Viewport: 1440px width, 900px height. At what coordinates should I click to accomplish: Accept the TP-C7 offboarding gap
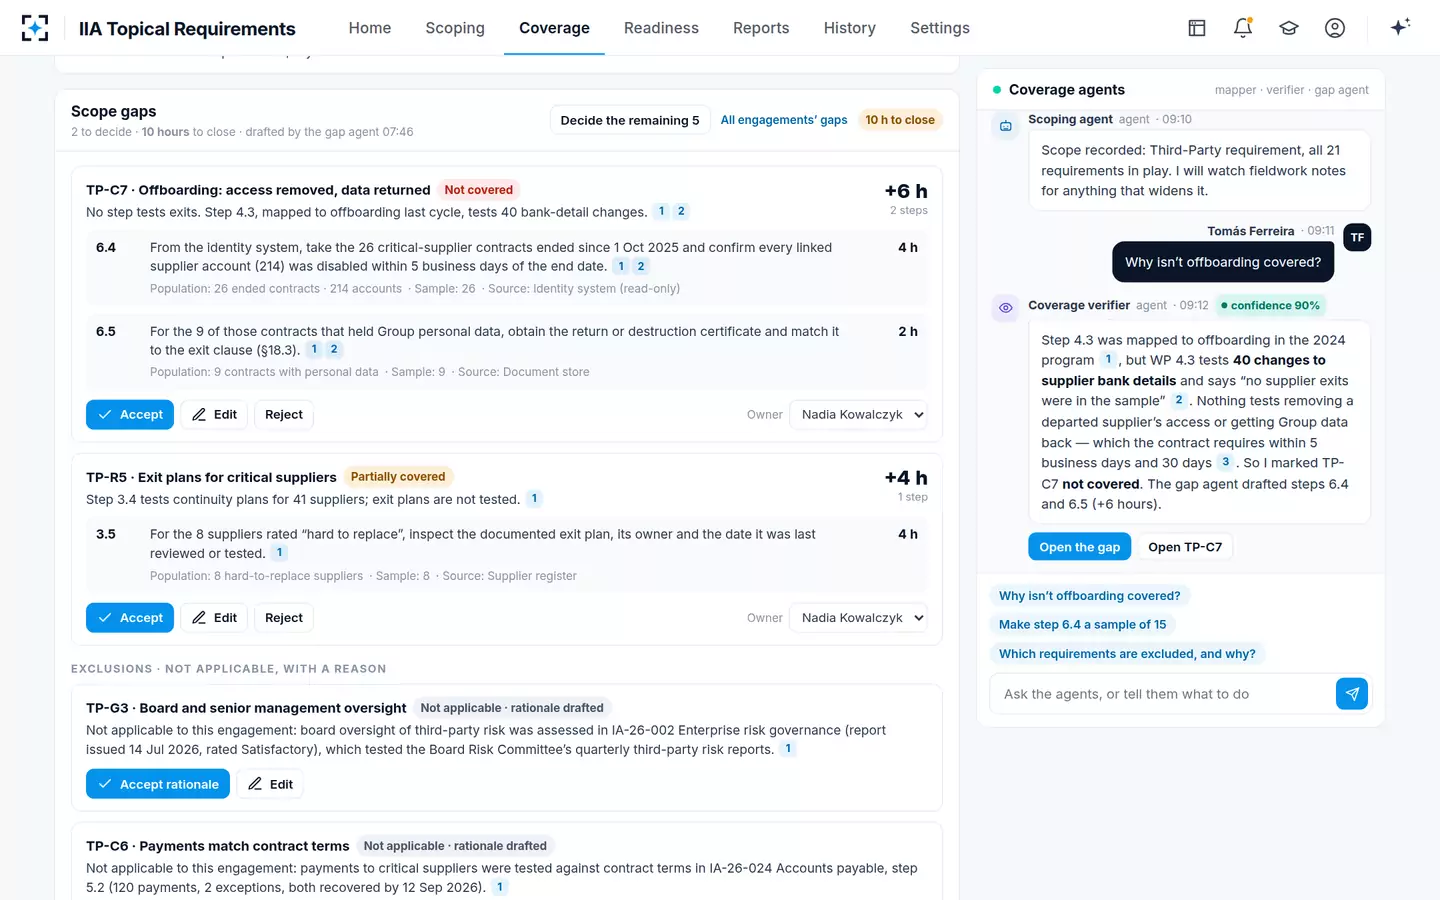tap(130, 415)
